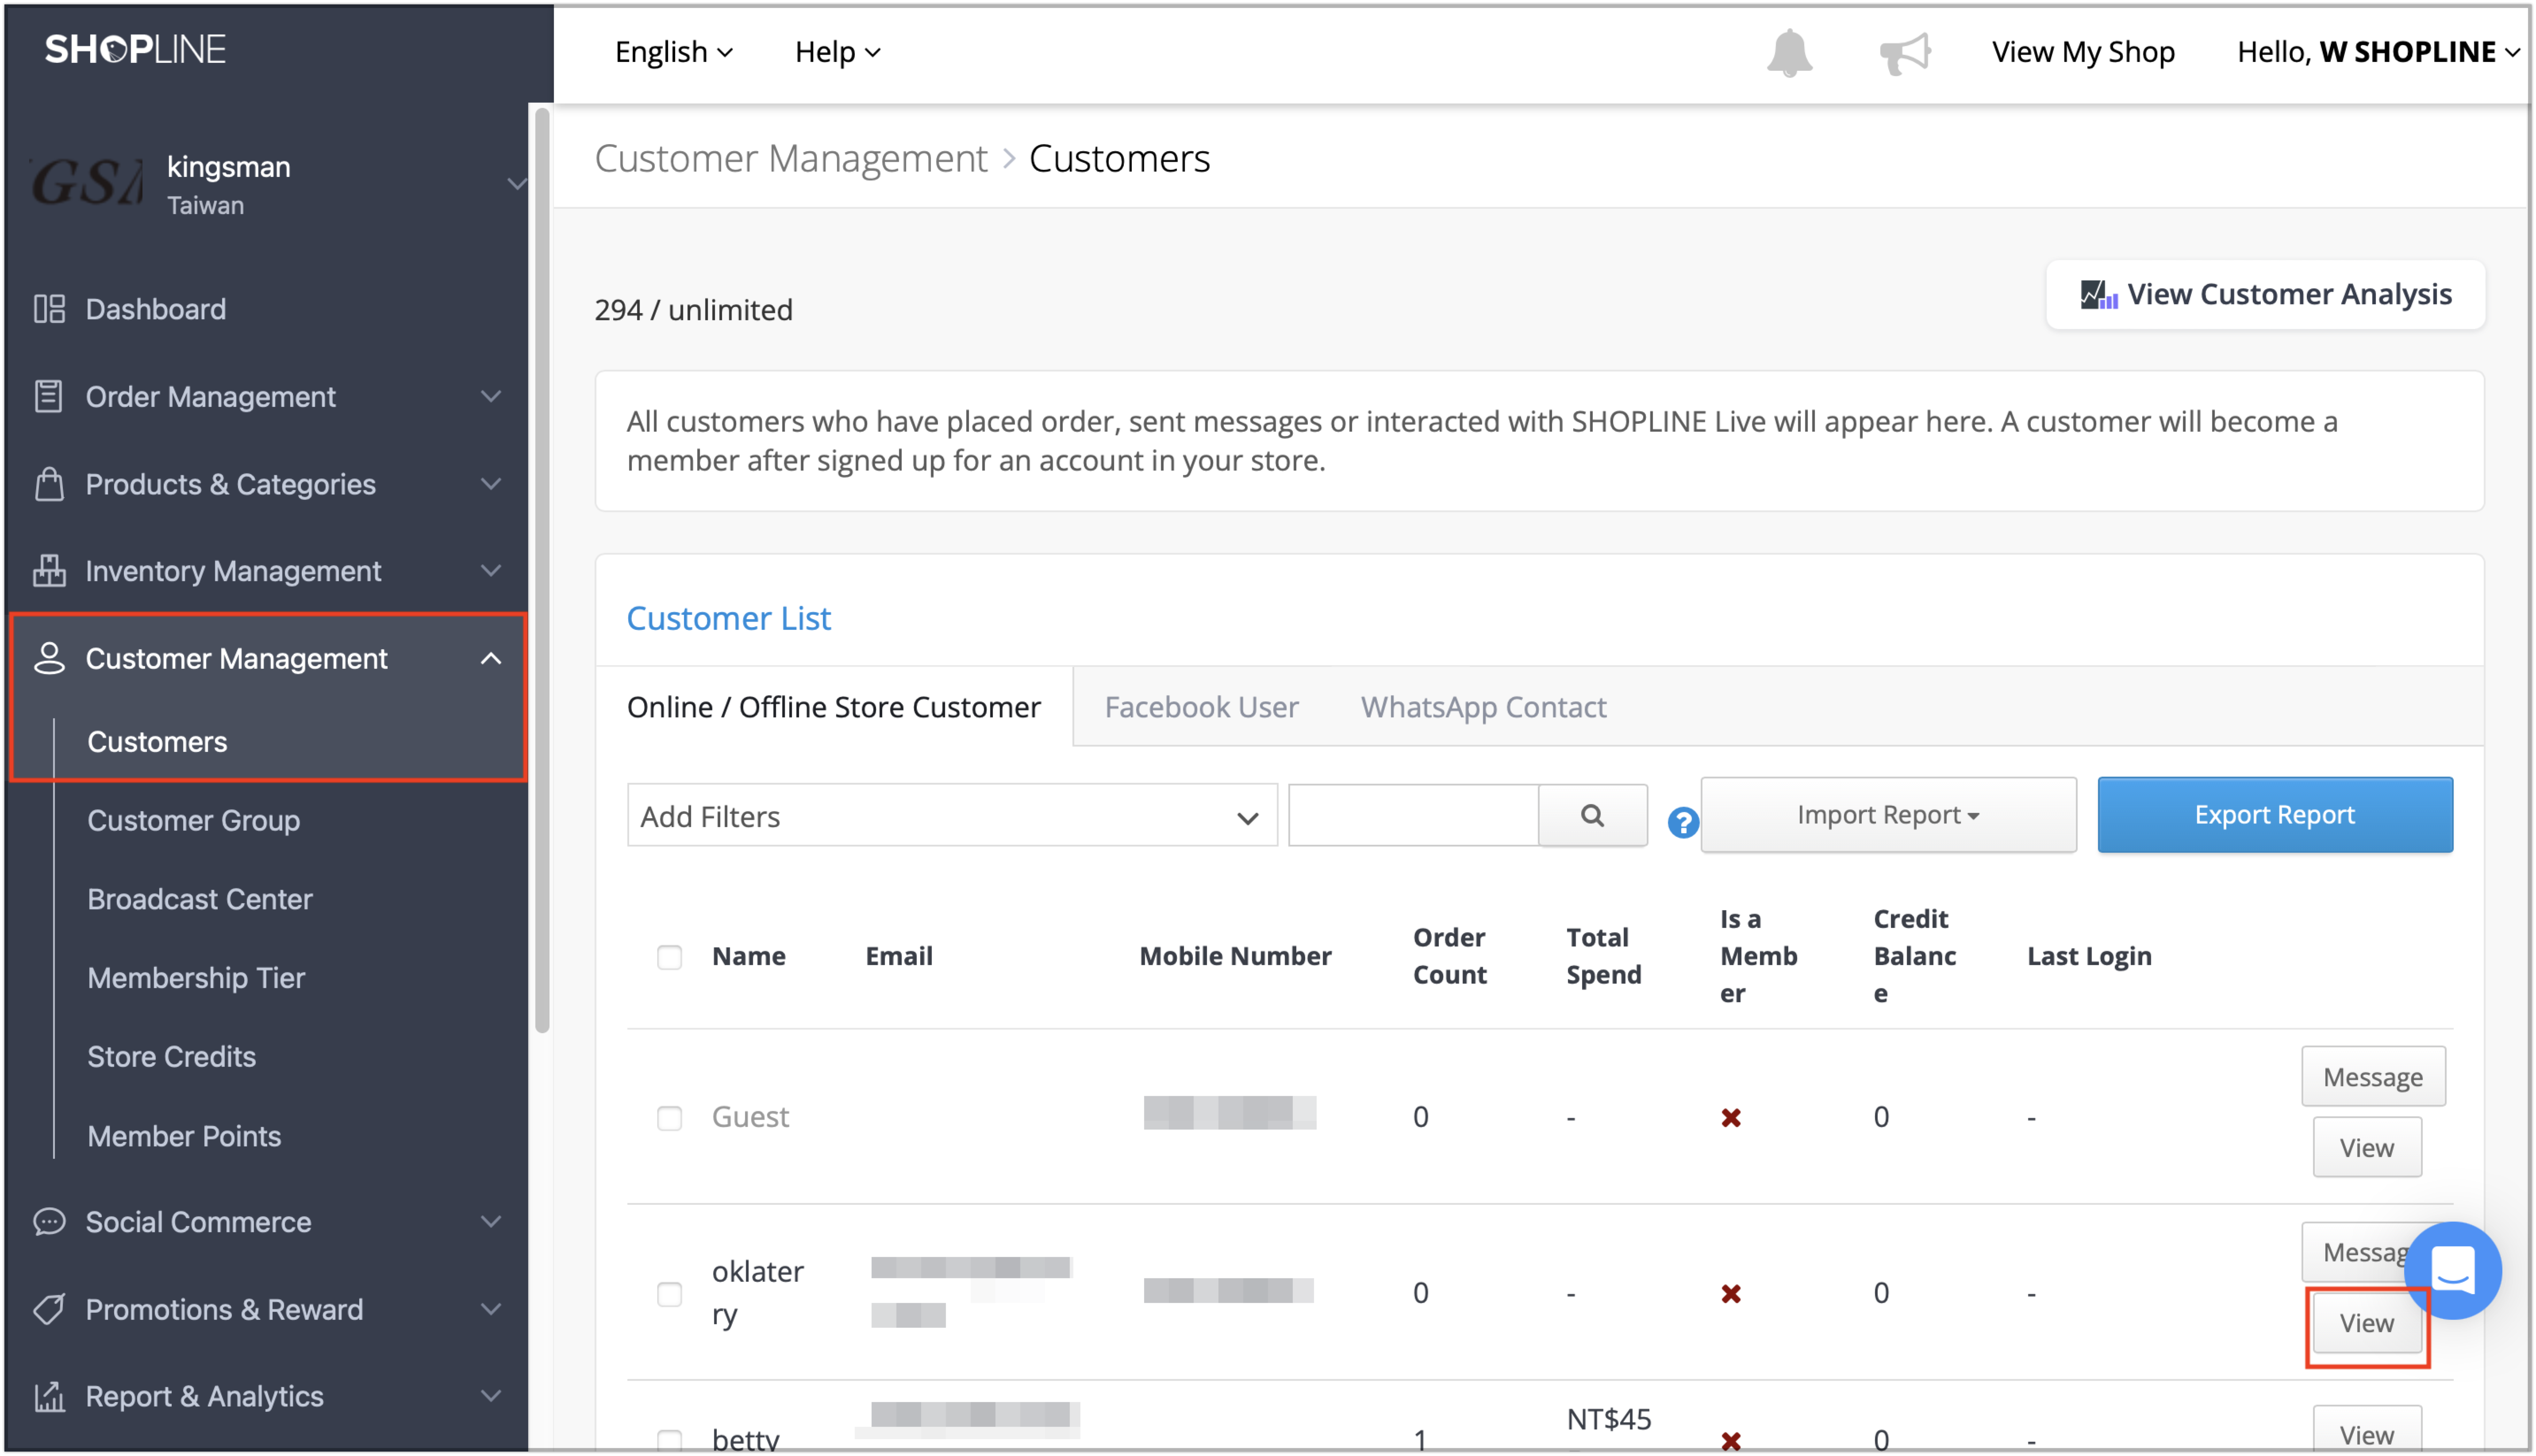The width and height of the screenshot is (2536, 1456).
Task: Click the SHOPLINE logo
Action: click(x=135, y=49)
